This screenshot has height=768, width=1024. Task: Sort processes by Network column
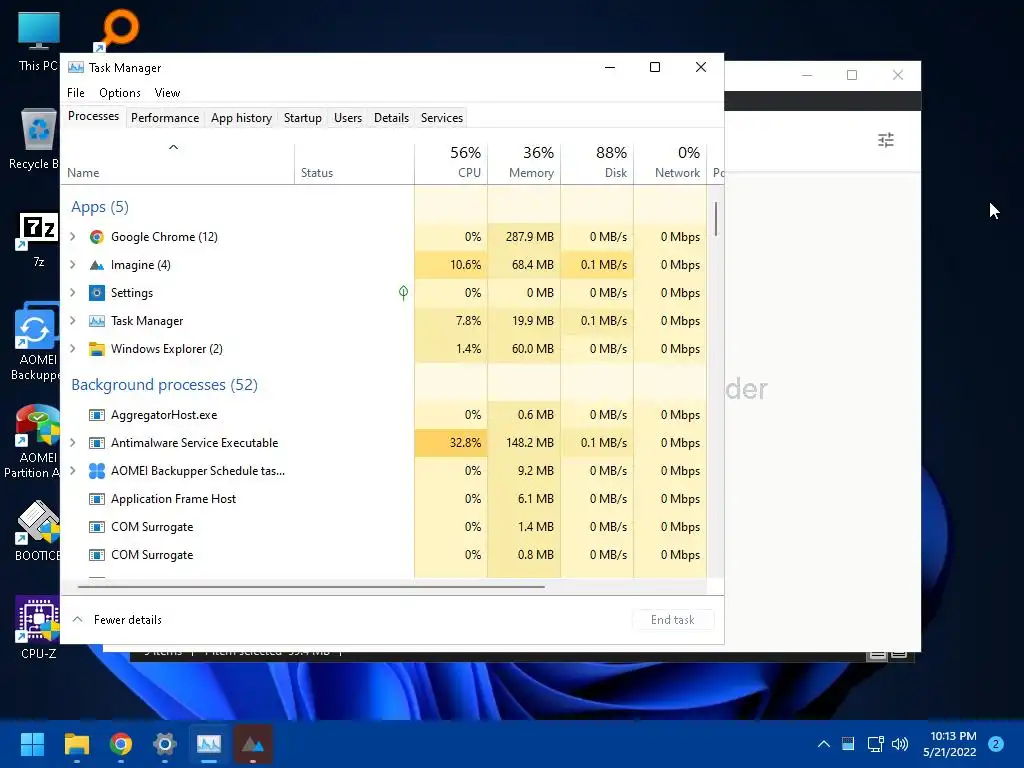click(670, 162)
